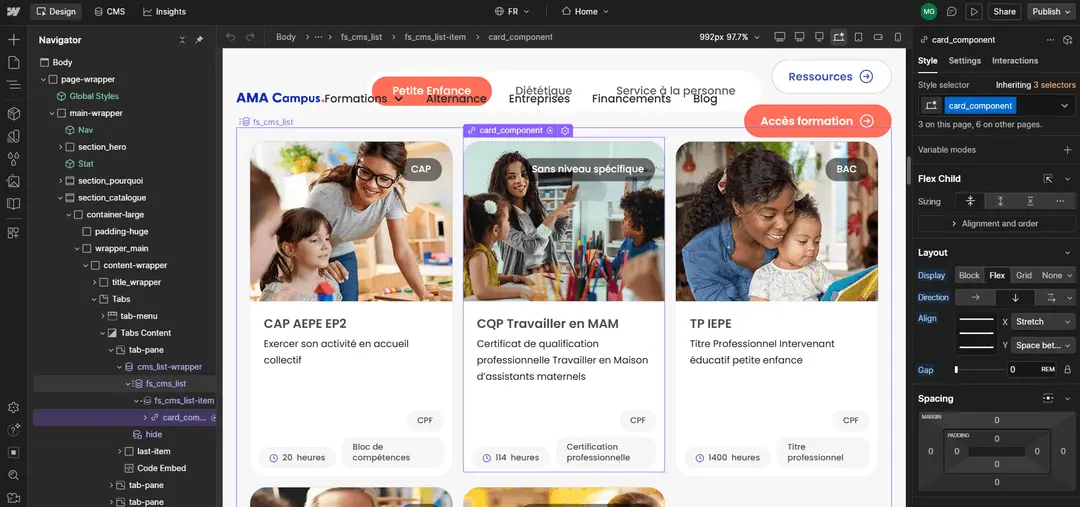Expand title_wrapper in Navigator
Screen dimensions: 1080x507
(x=94, y=282)
